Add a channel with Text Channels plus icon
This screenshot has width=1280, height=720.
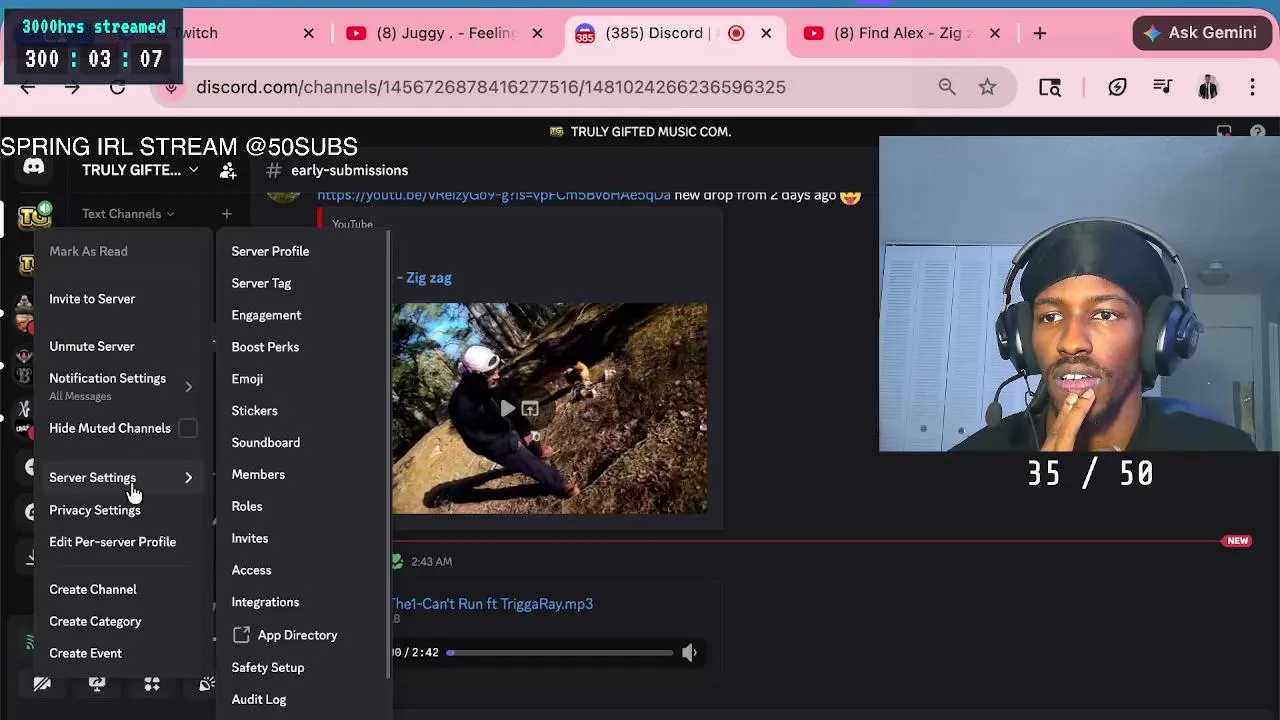tap(226, 213)
